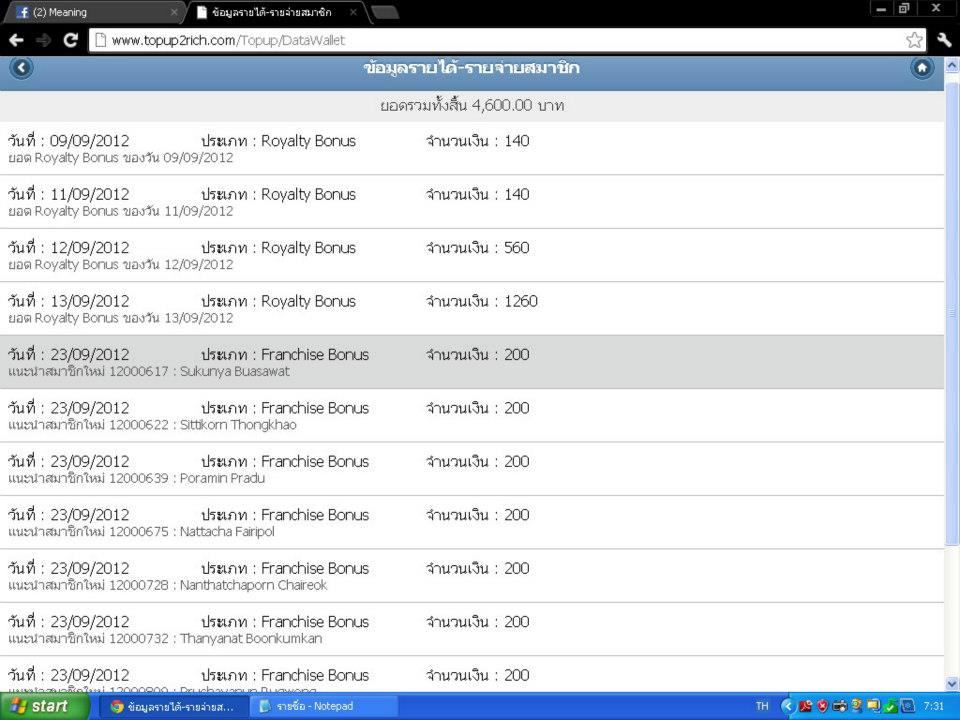Click the amount 560 value
The height and width of the screenshot is (720, 960).
coord(517,248)
